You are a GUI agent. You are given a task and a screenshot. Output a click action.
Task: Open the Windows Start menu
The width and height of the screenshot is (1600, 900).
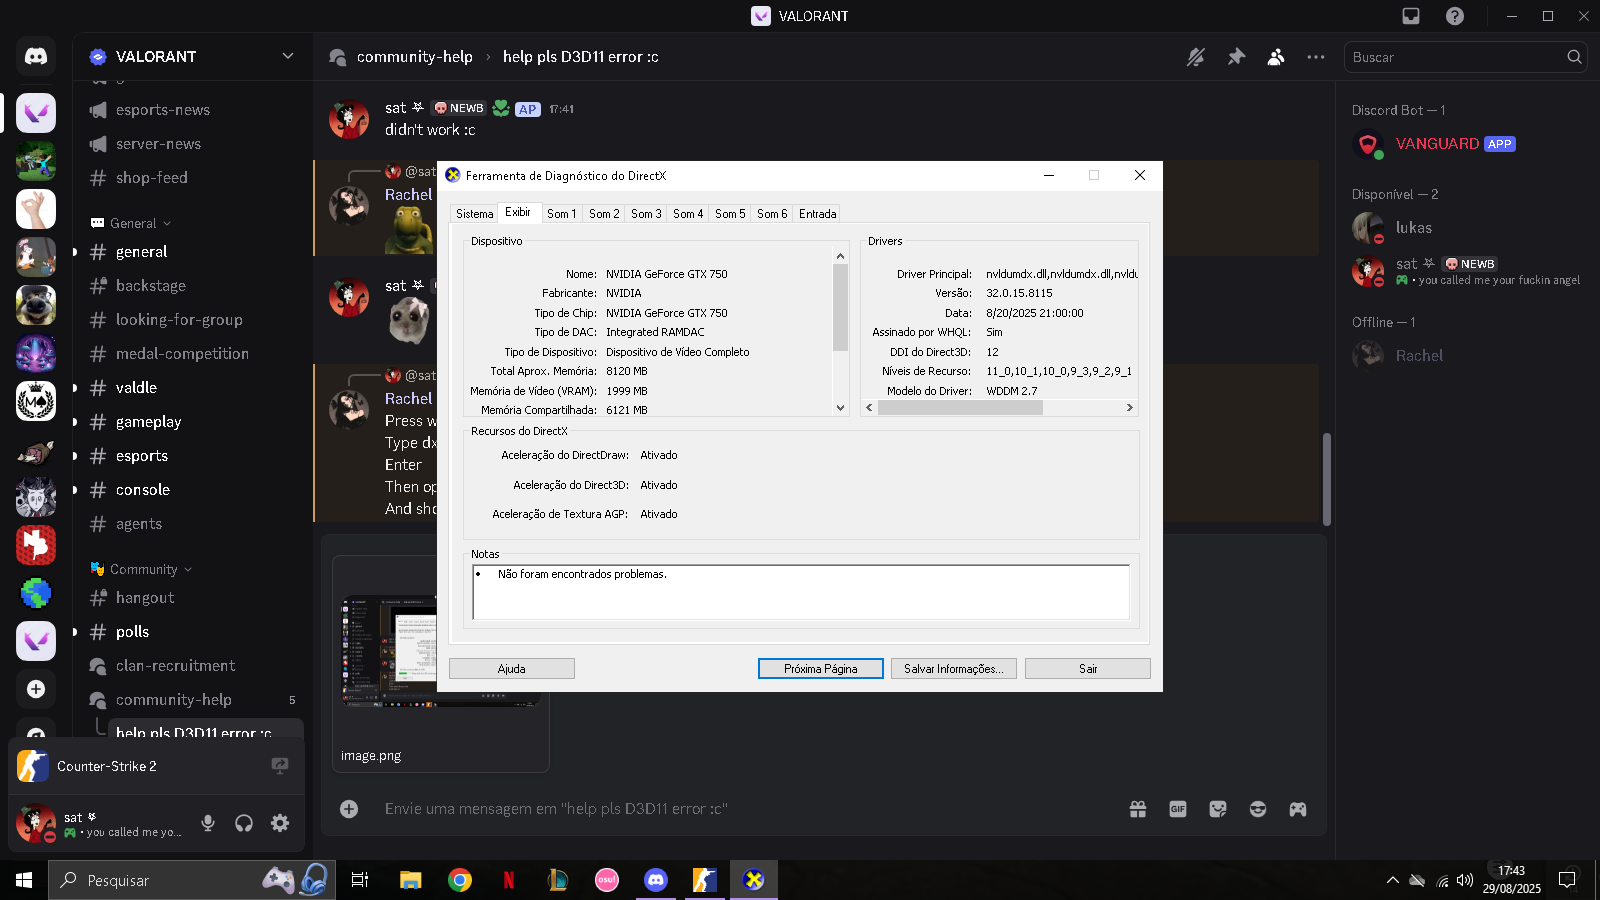coord(24,880)
